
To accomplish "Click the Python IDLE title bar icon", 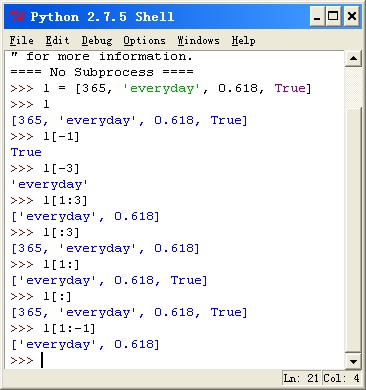I will pyautogui.click(x=17, y=16).
